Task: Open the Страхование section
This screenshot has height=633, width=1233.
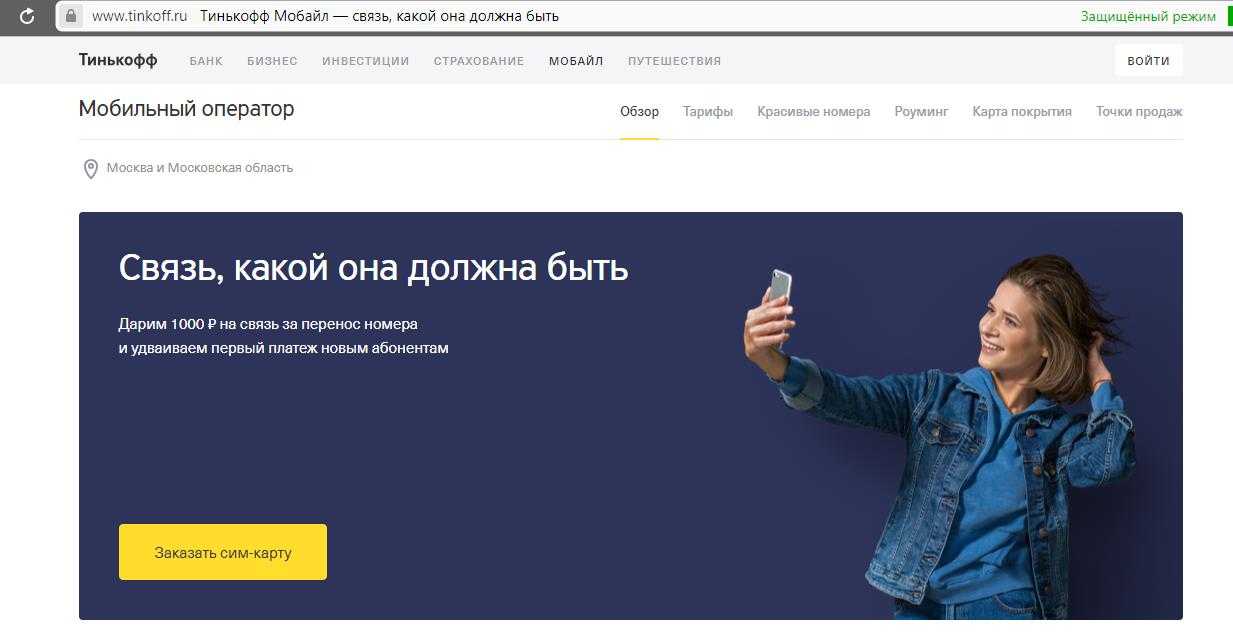Action: pos(479,61)
